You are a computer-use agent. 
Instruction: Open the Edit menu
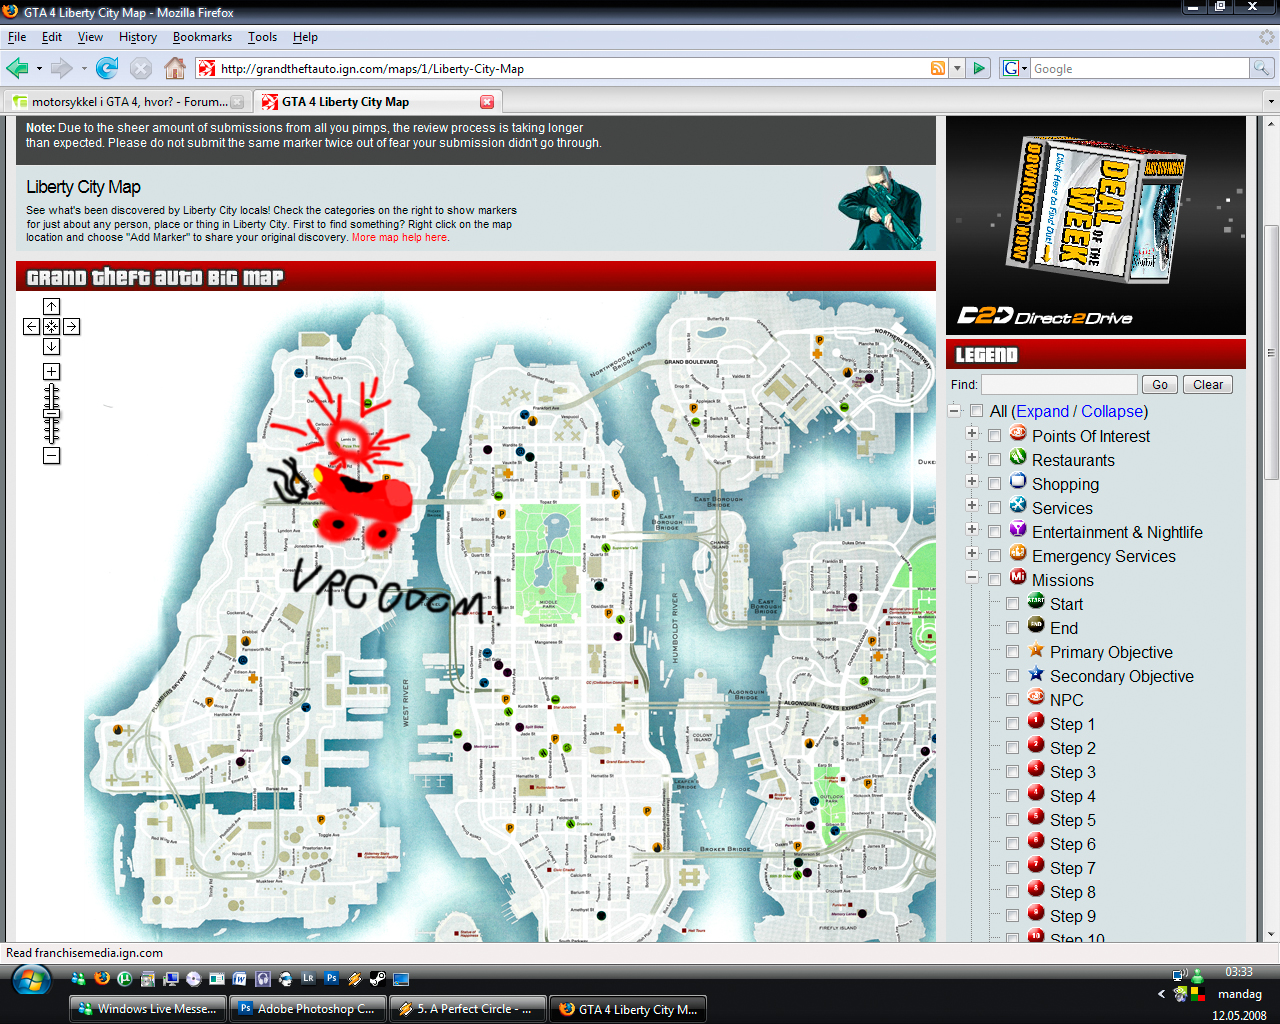point(52,37)
